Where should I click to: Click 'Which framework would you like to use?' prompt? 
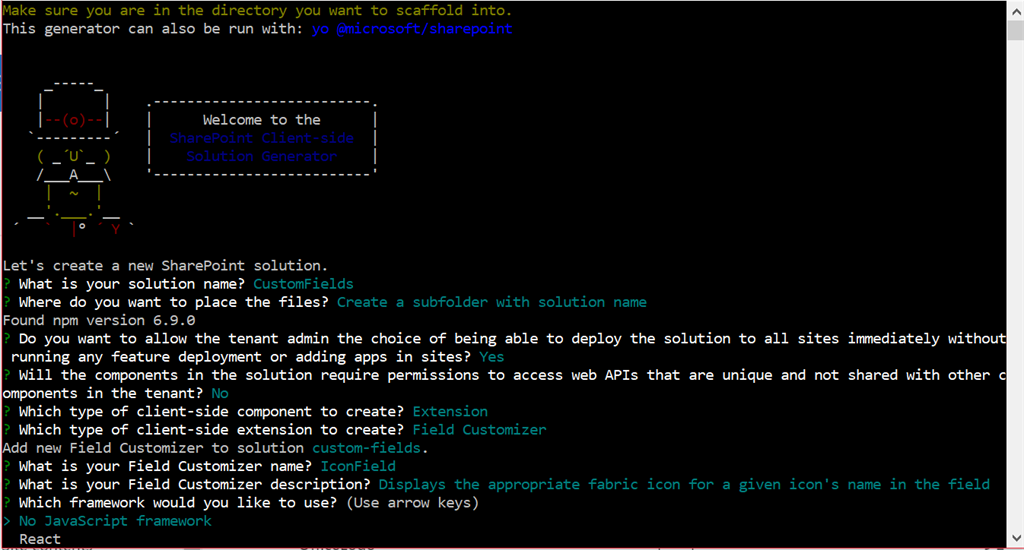click(x=178, y=503)
